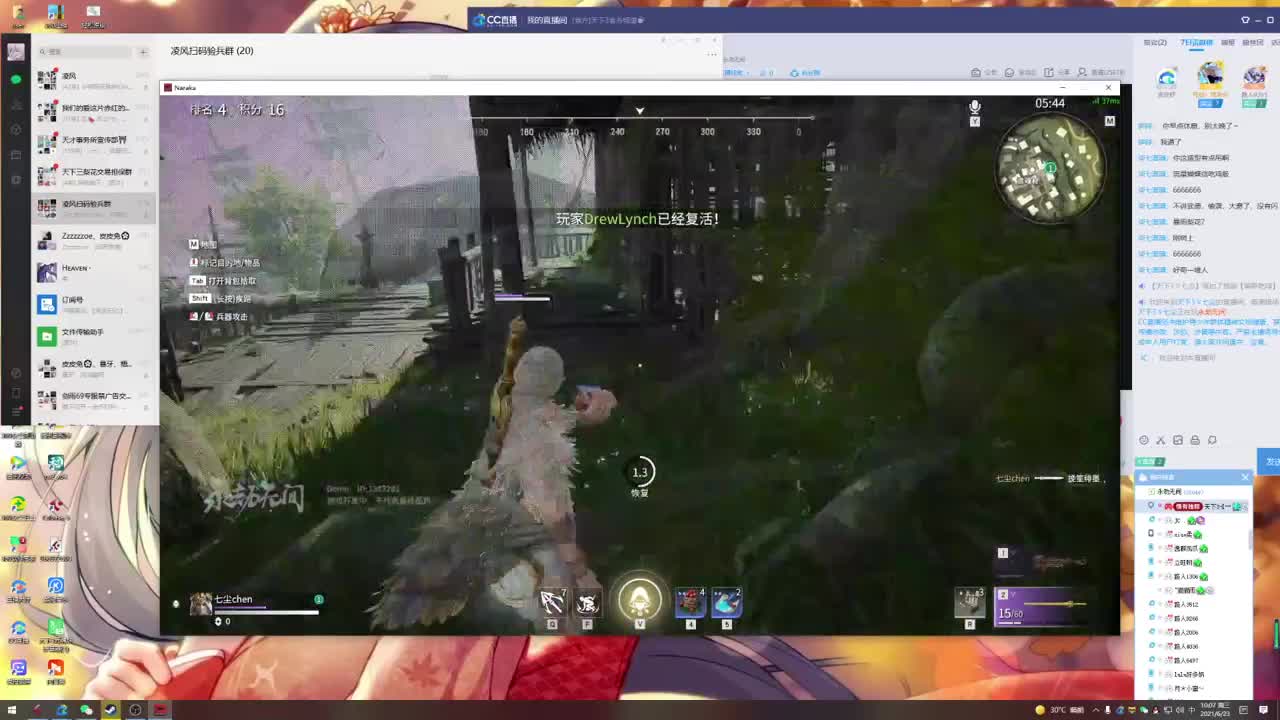Select the 凌风扫码验兵群 conversation
The height and width of the screenshot is (720, 1280).
tap(95, 208)
